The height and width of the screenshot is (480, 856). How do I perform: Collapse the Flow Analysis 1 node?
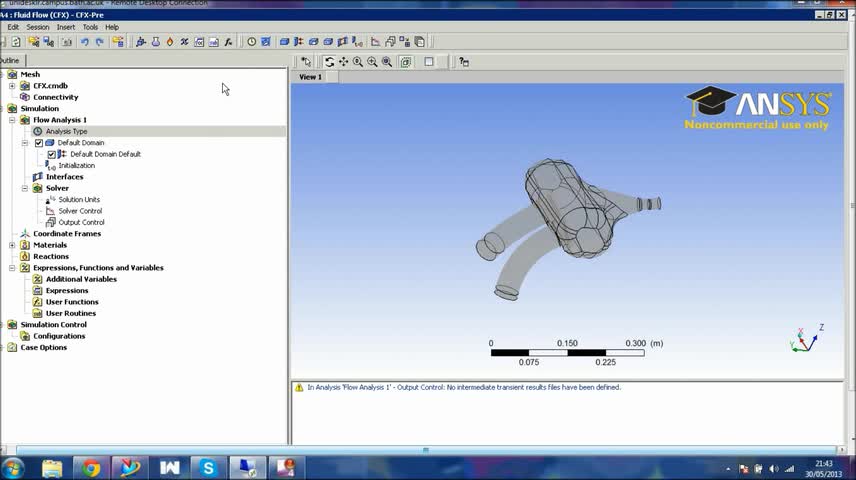[12, 120]
